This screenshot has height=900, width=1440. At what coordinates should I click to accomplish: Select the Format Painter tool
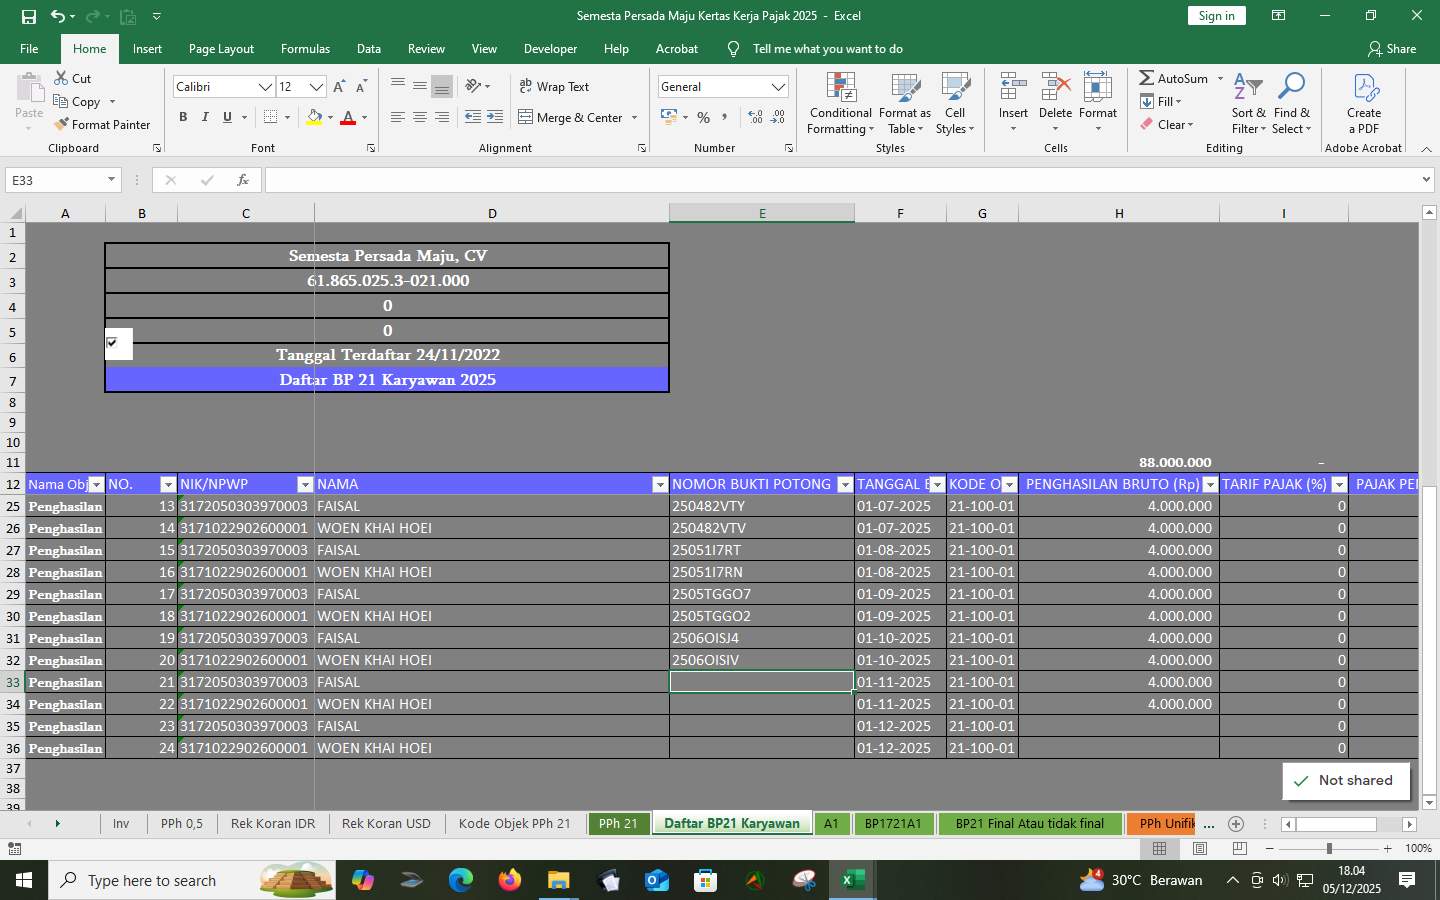(103, 124)
